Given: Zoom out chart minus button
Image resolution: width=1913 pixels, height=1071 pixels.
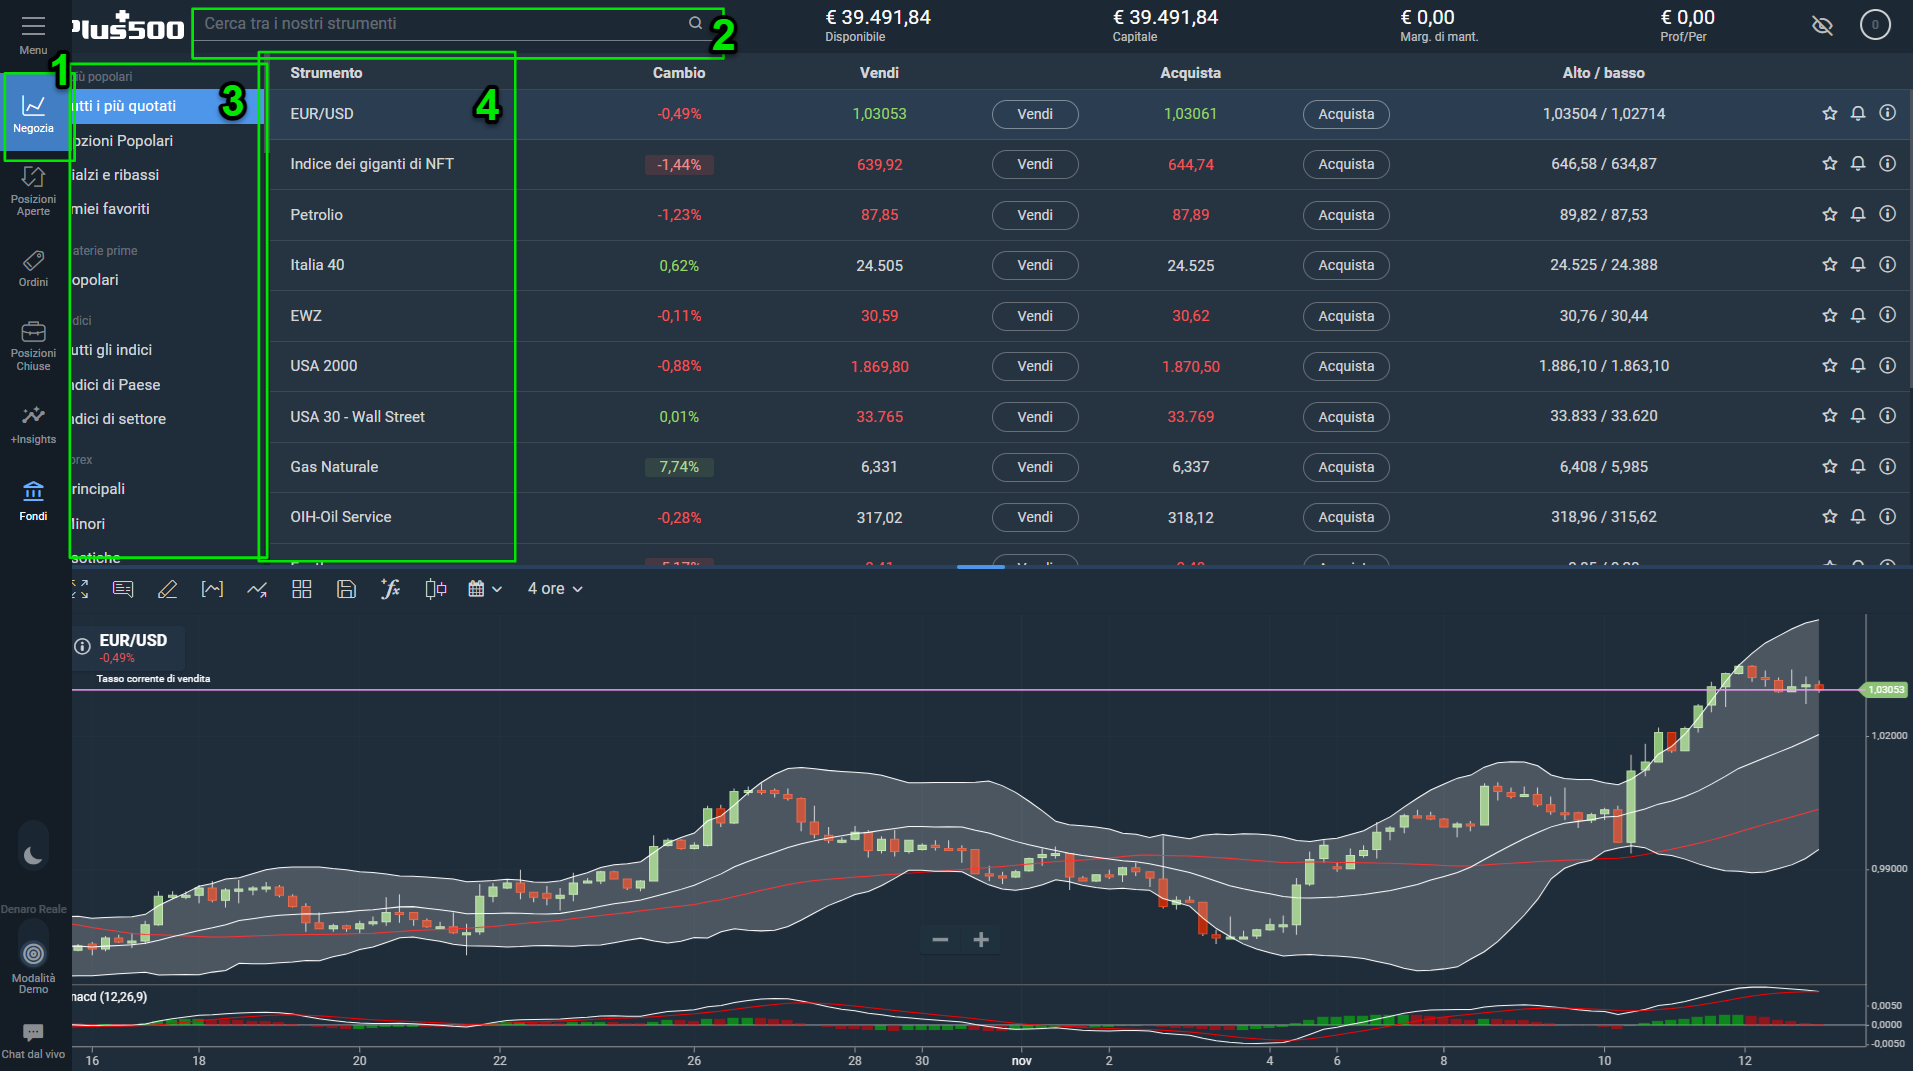Looking at the screenshot, I should pyautogui.click(x=940, y=939).
